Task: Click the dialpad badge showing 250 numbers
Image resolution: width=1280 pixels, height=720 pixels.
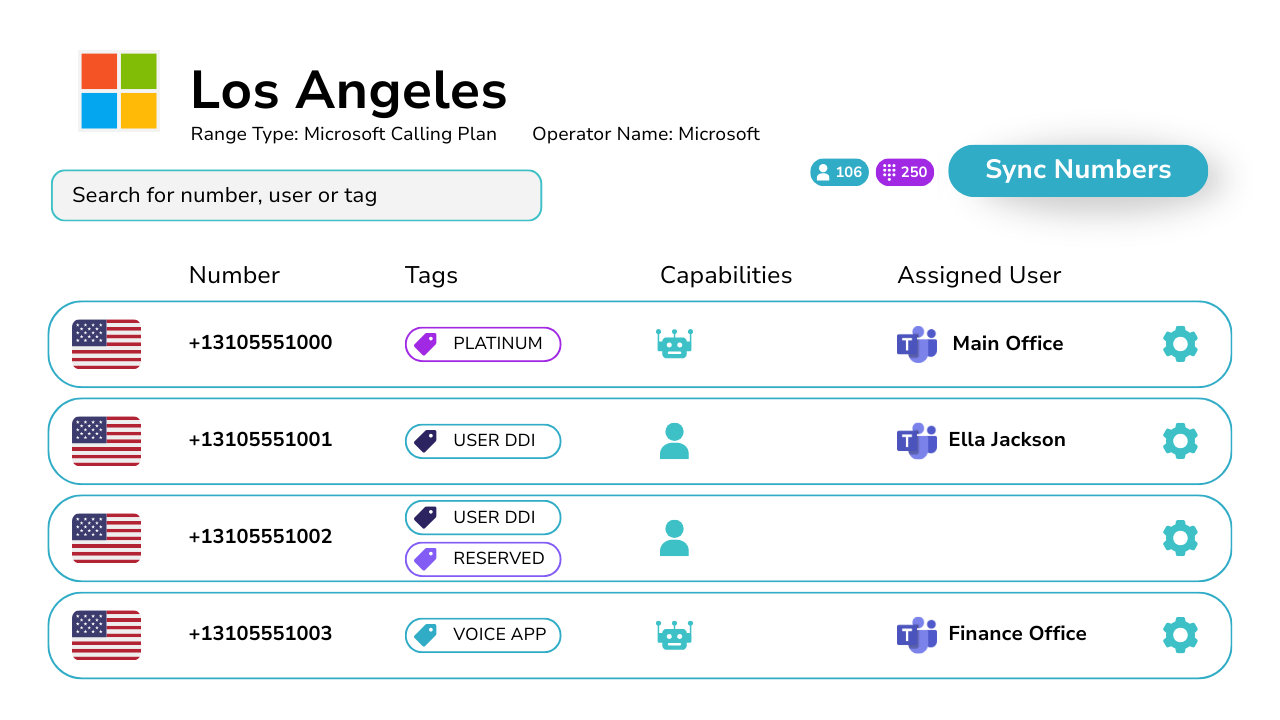Action: pos(904,171)
